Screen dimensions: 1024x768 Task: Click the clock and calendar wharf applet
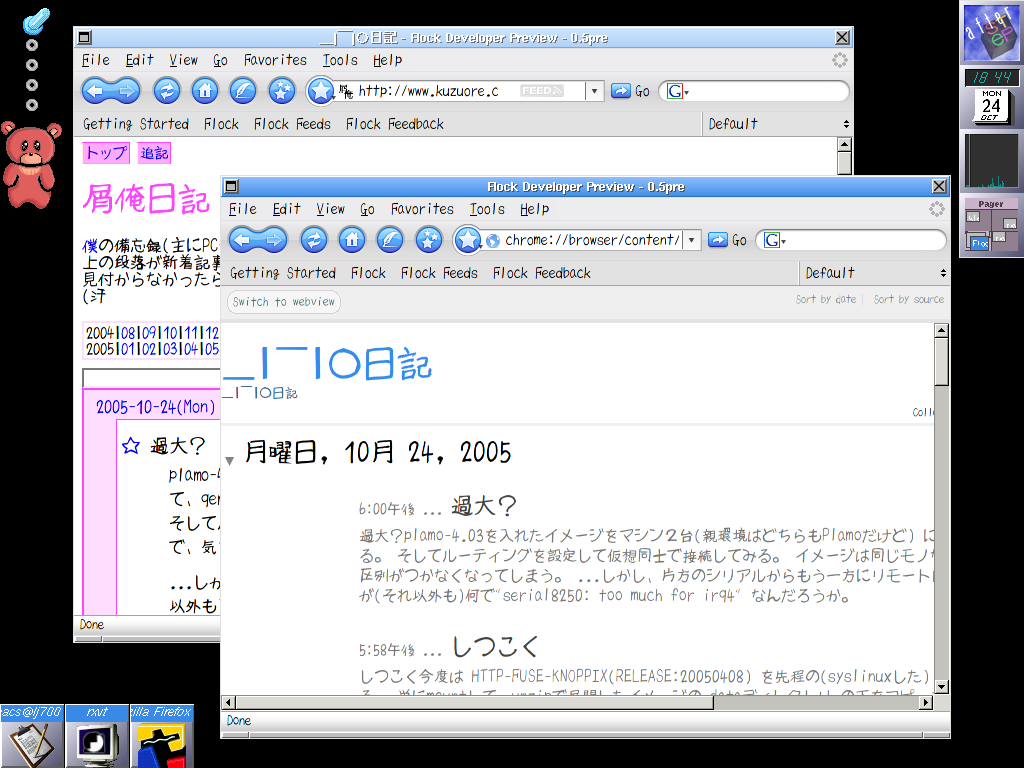tap(991, 97)
